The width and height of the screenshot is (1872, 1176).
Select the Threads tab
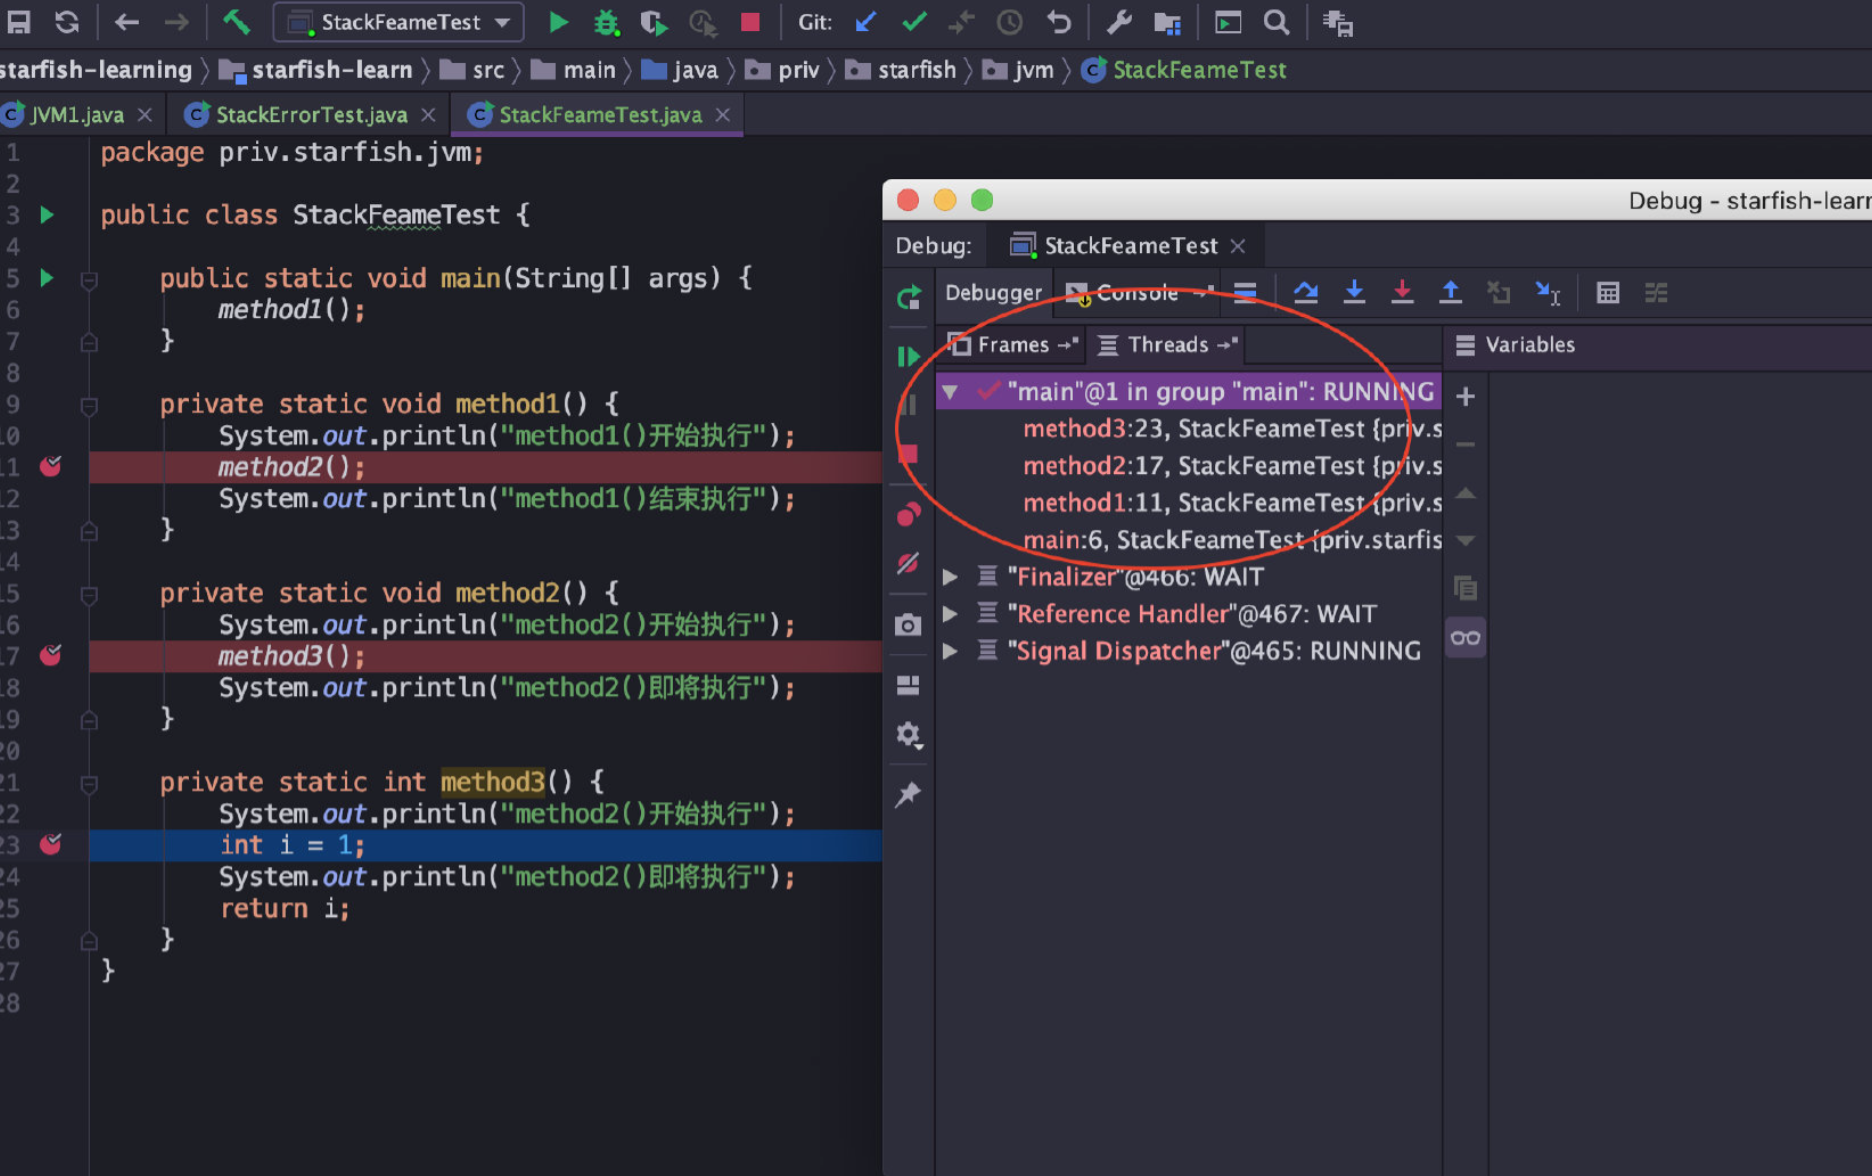tap(1168, 345)
